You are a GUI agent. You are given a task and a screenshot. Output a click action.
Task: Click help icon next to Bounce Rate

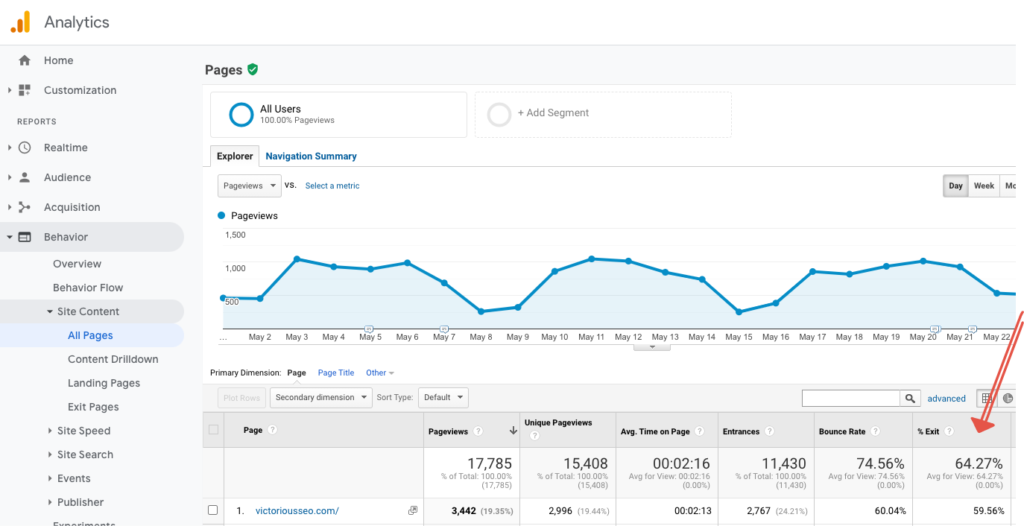[x=876, y=431]
